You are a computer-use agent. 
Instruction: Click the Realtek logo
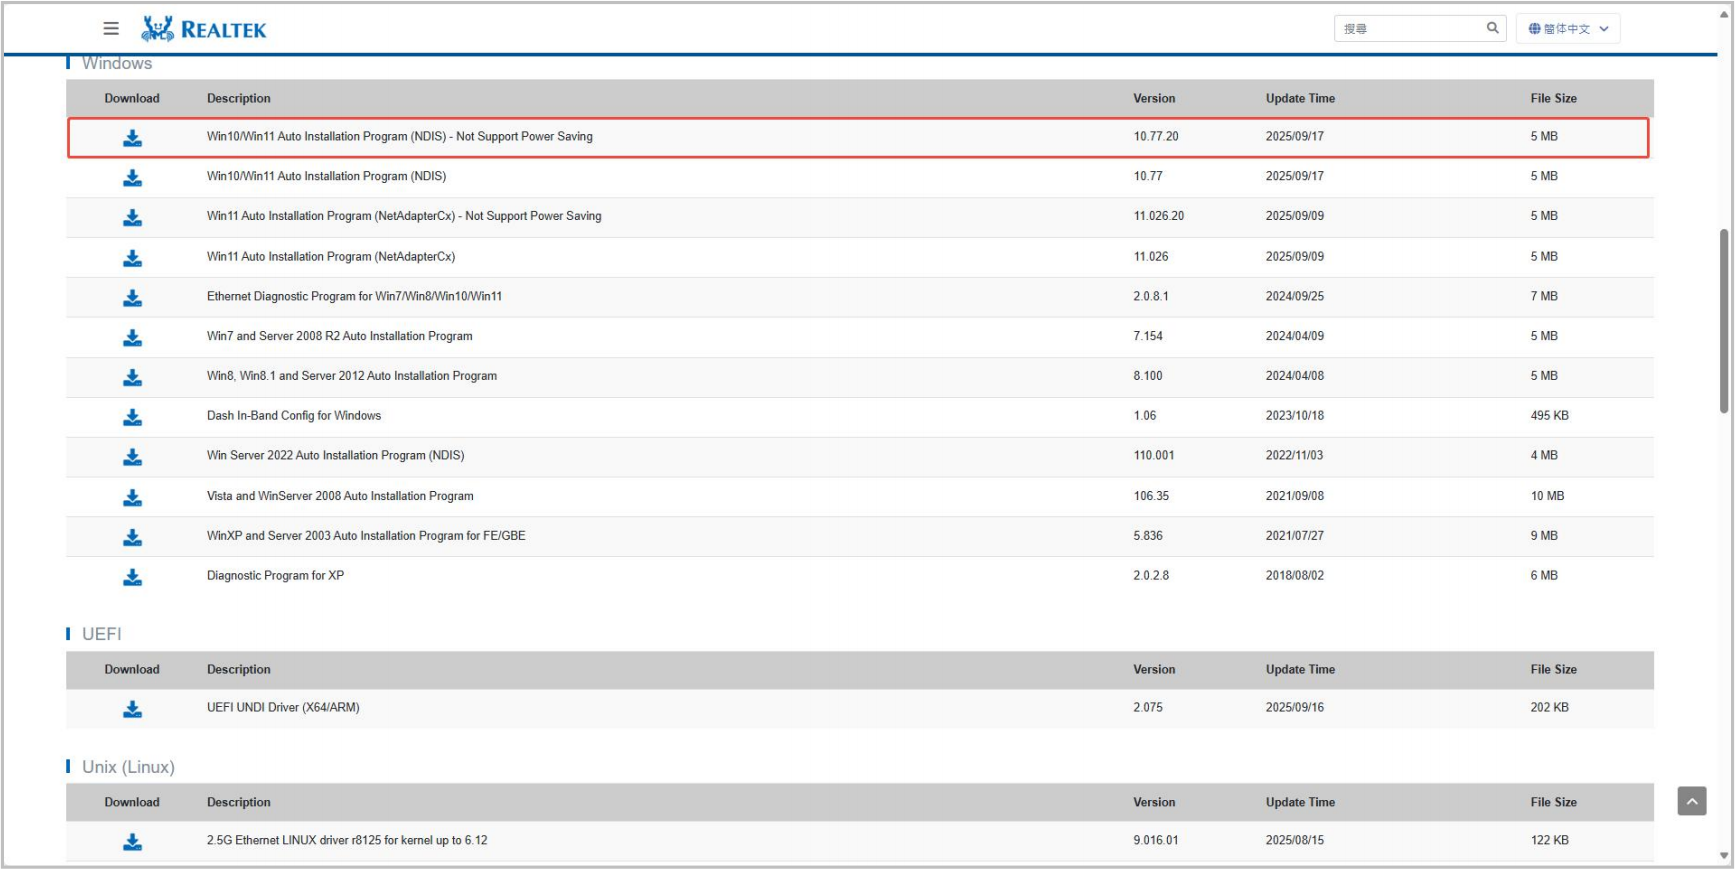tap(204, 29)
